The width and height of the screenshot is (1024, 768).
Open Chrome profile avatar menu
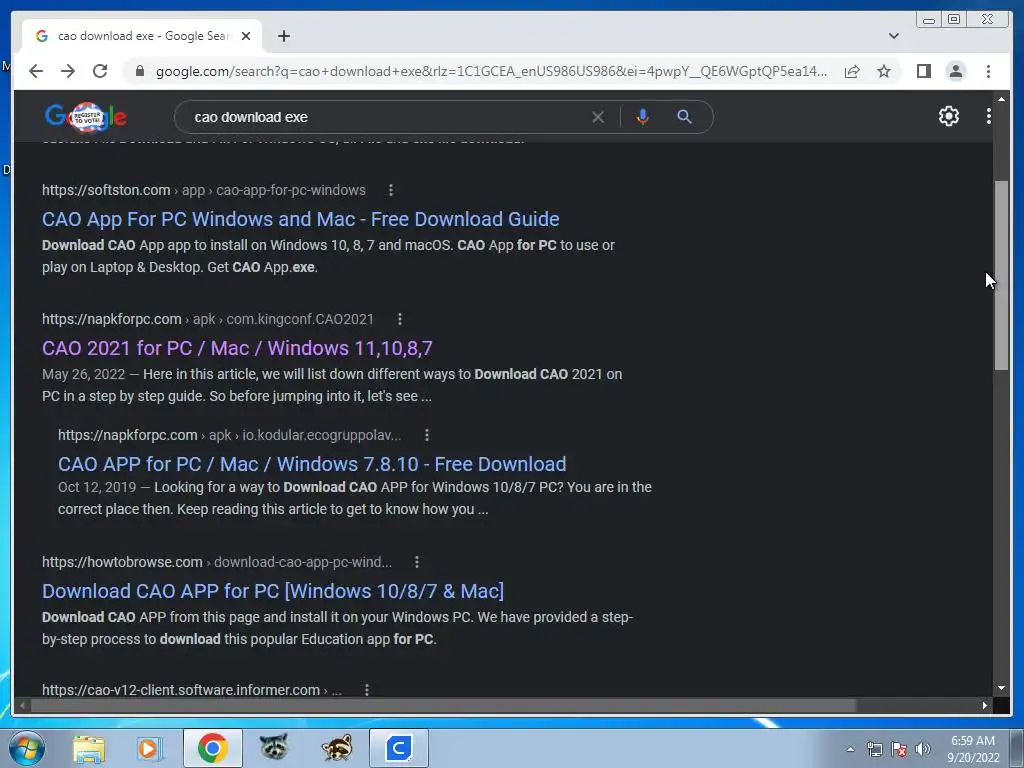[x=955, y=71]
